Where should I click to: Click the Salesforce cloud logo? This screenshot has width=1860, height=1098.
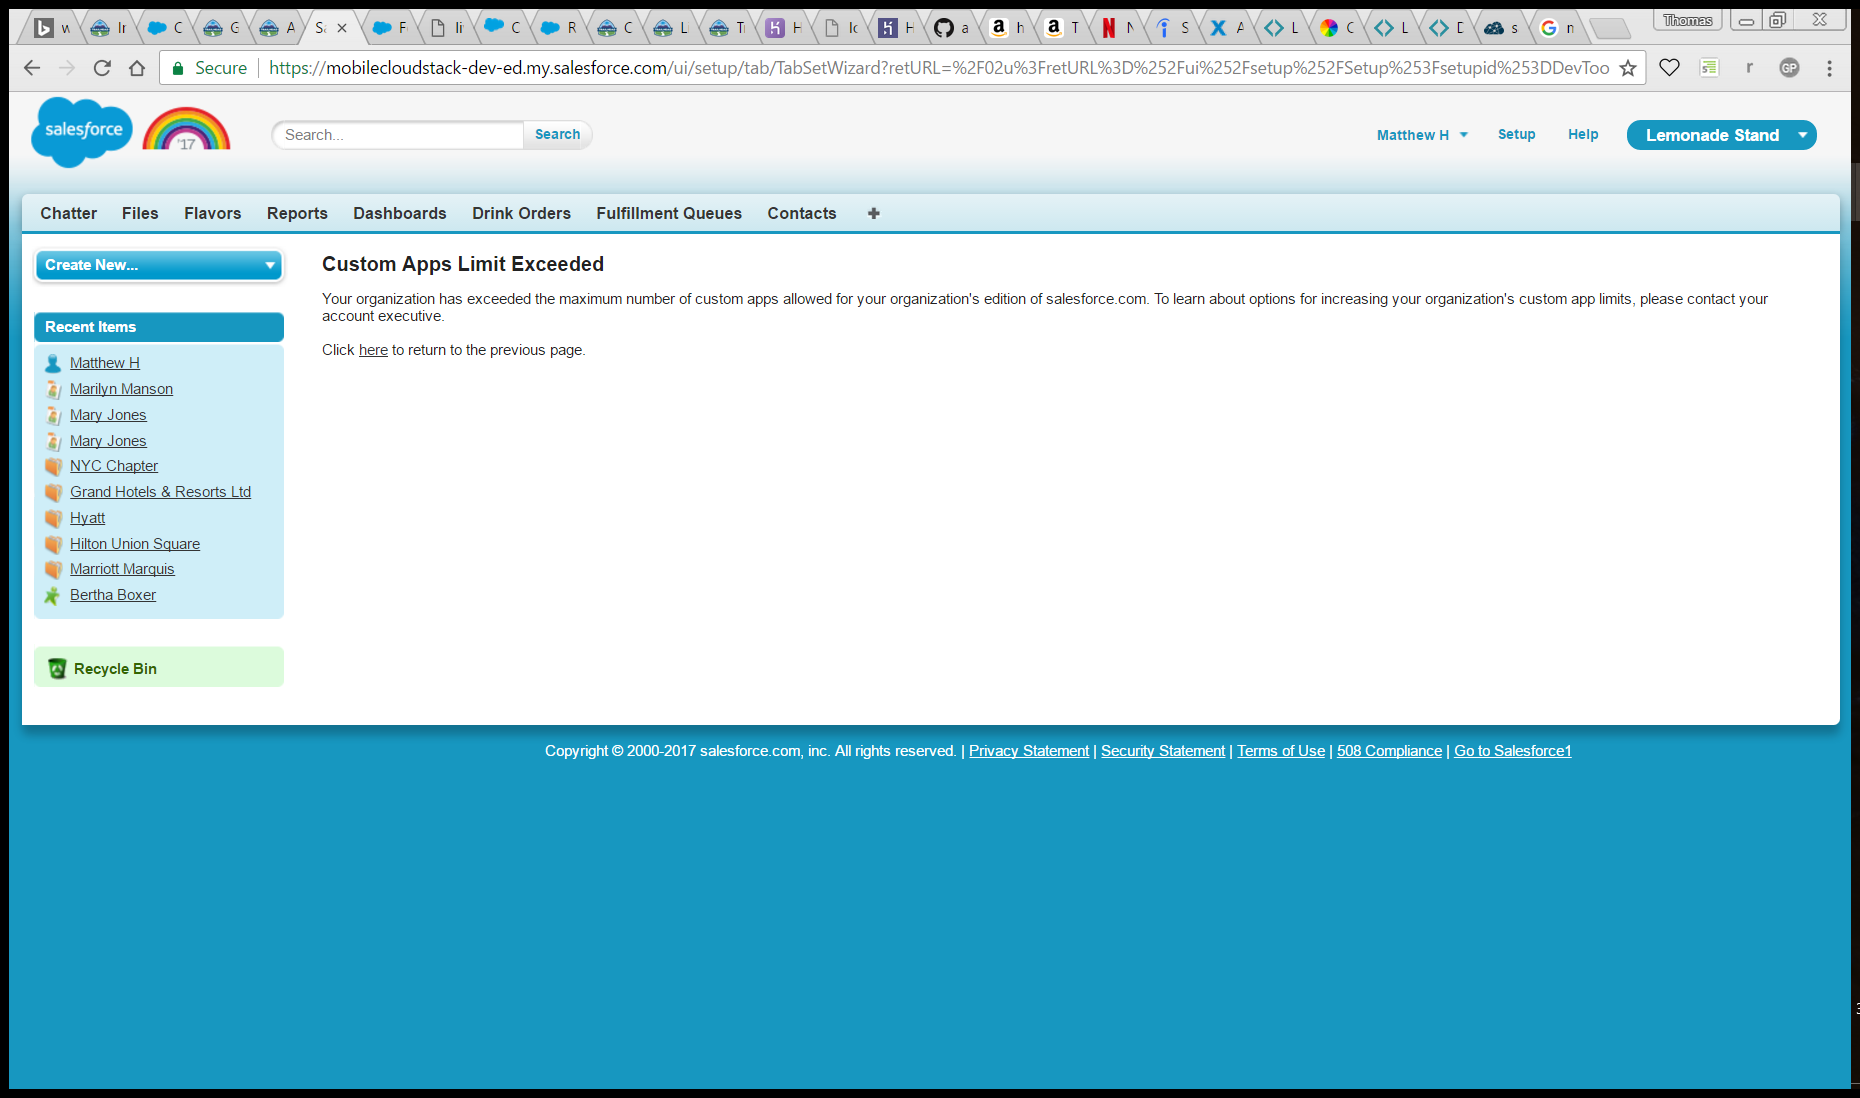[x=81, y=131]
